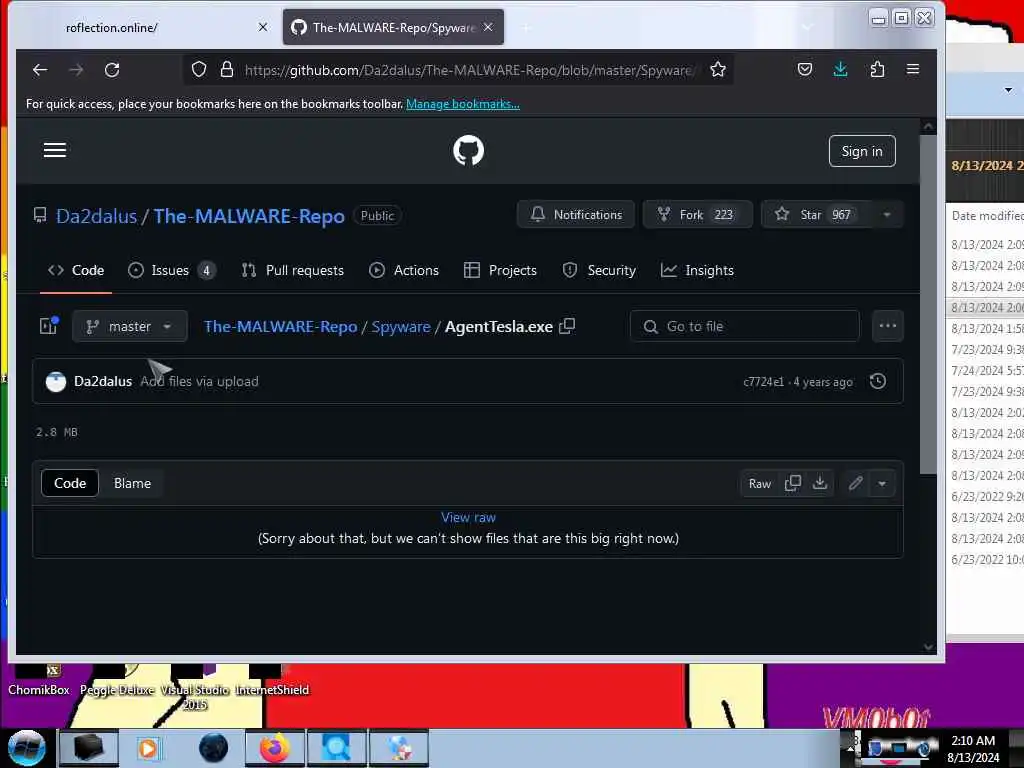Star the repository button

coord(816,215)
